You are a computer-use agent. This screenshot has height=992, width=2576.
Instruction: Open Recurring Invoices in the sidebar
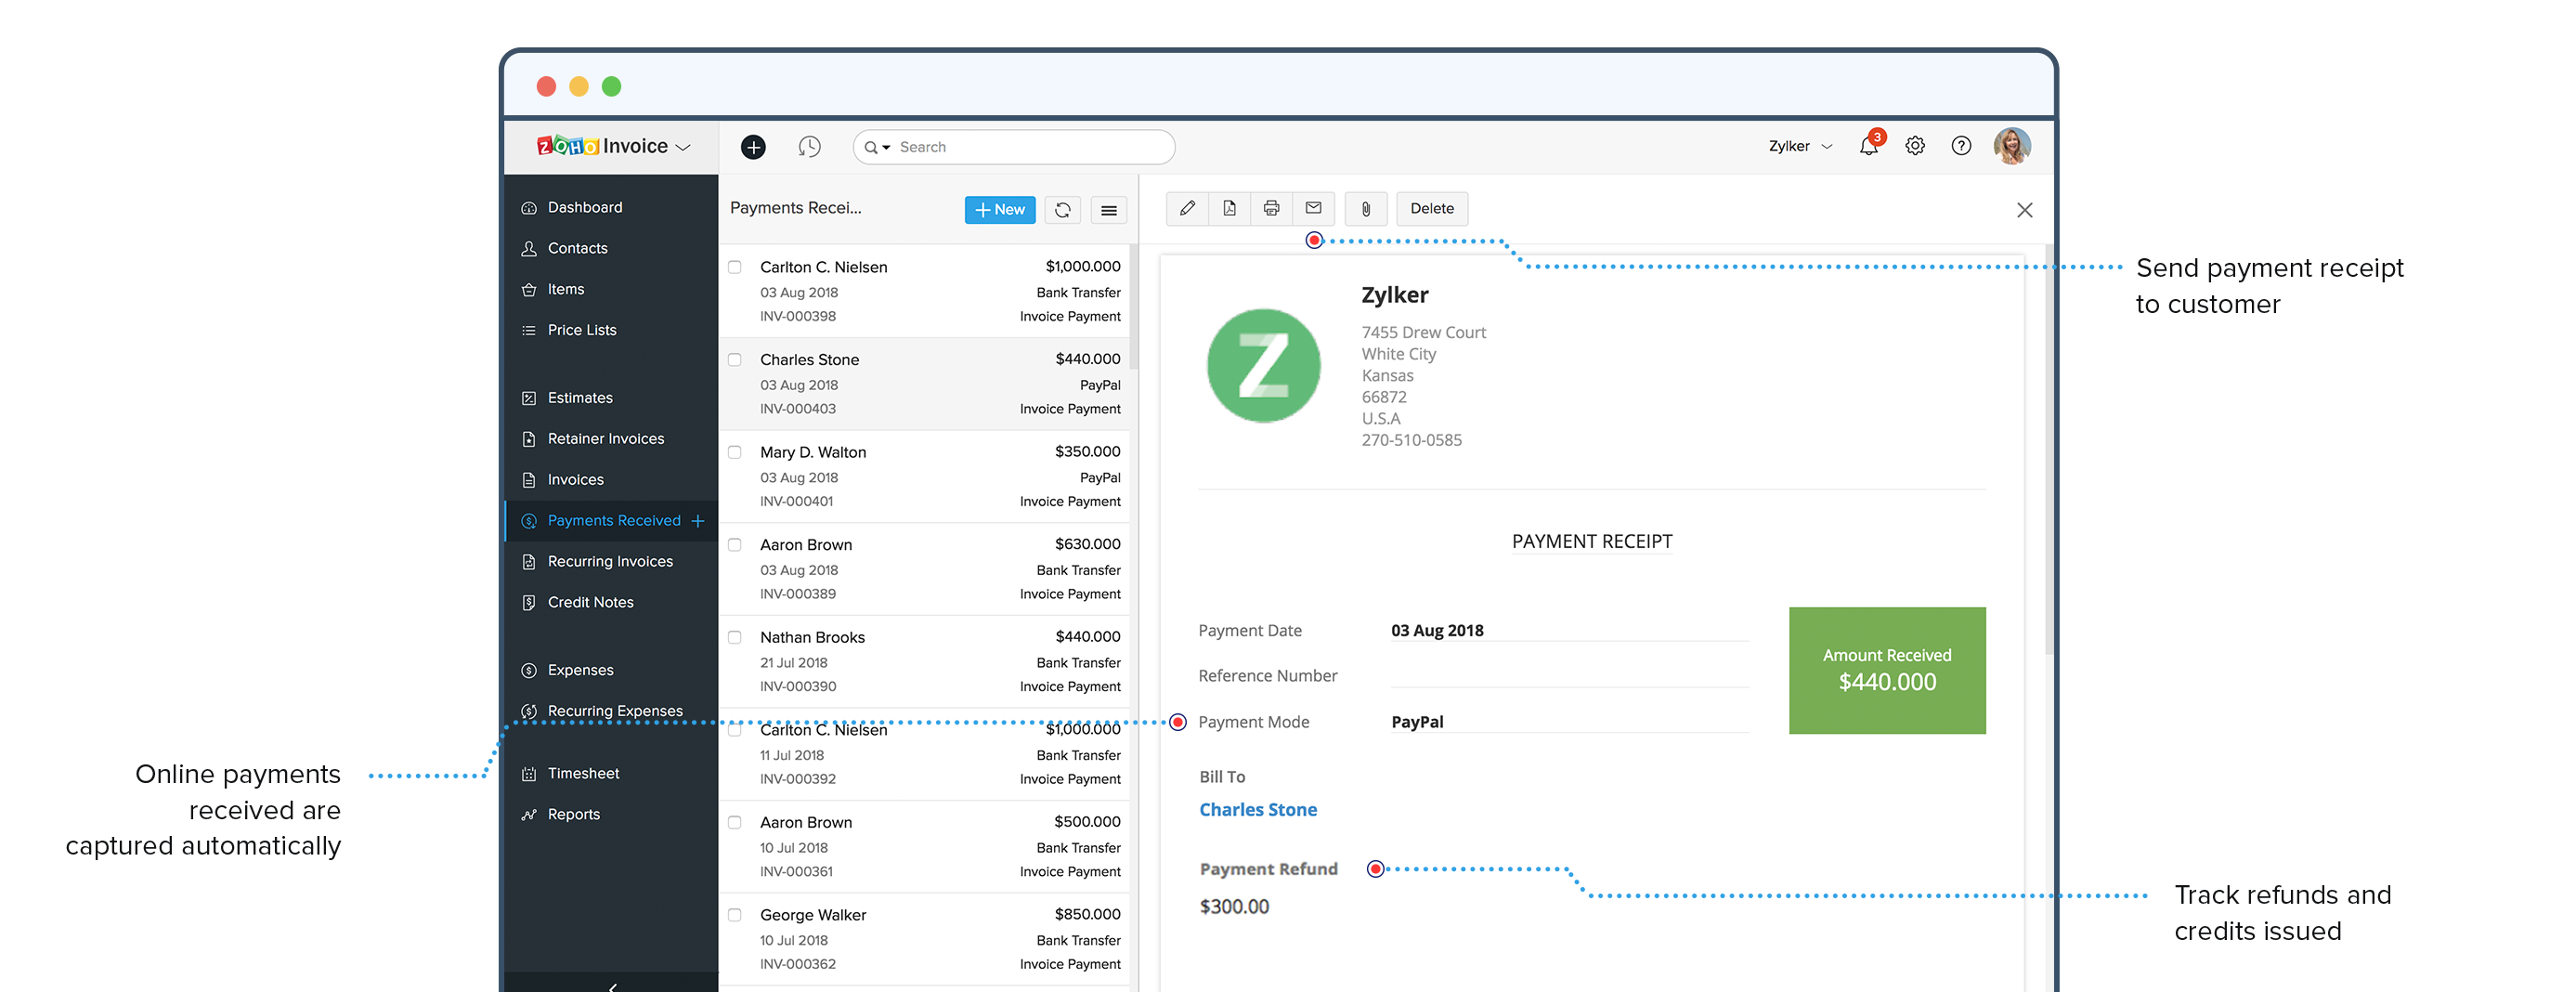point(611,562)
